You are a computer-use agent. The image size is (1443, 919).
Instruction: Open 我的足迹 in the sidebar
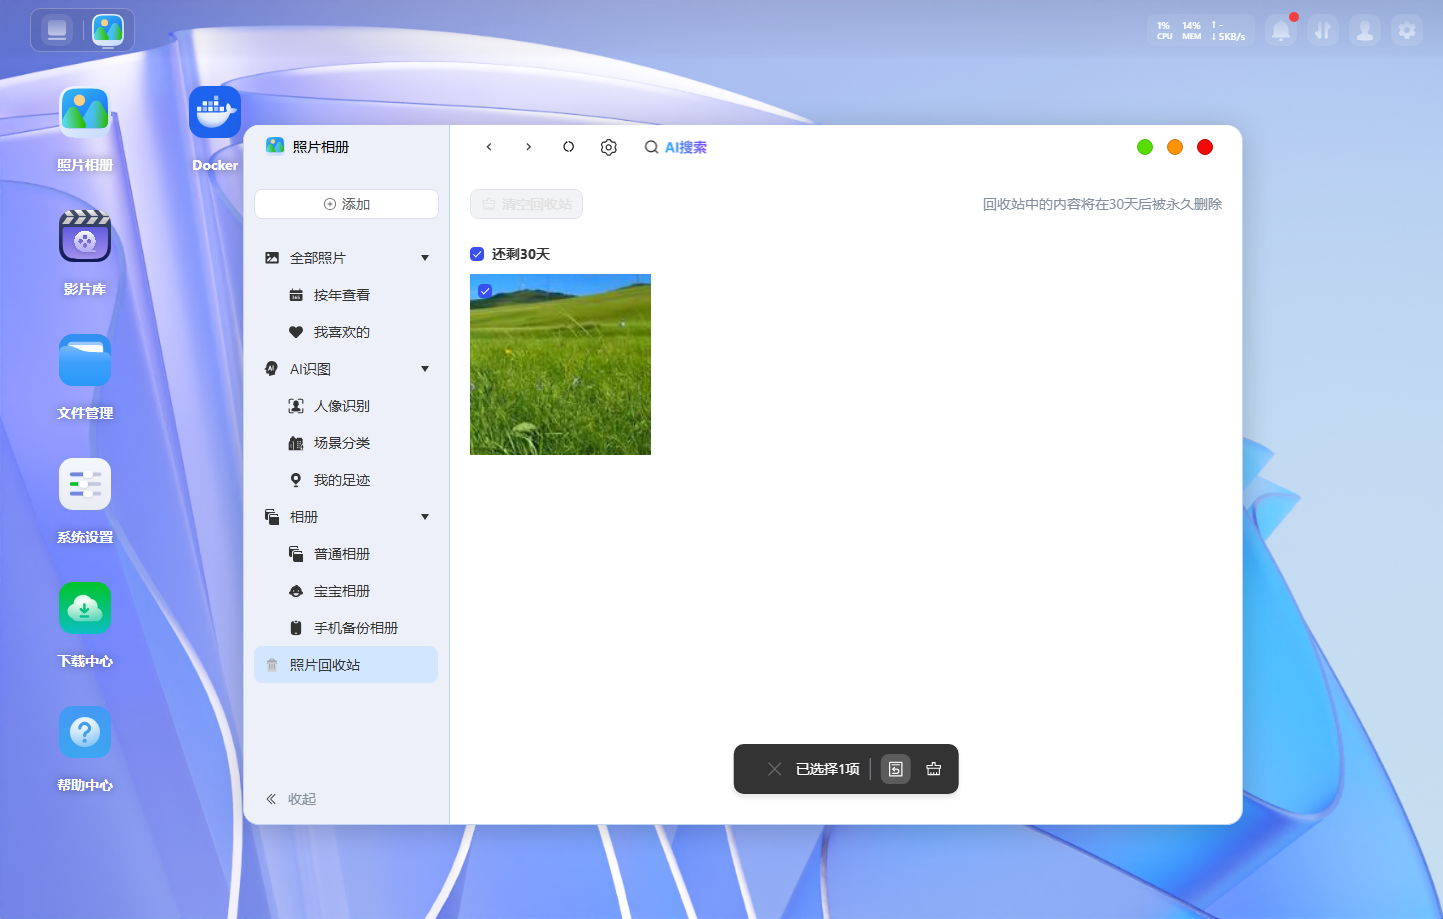tap(342, 480)
